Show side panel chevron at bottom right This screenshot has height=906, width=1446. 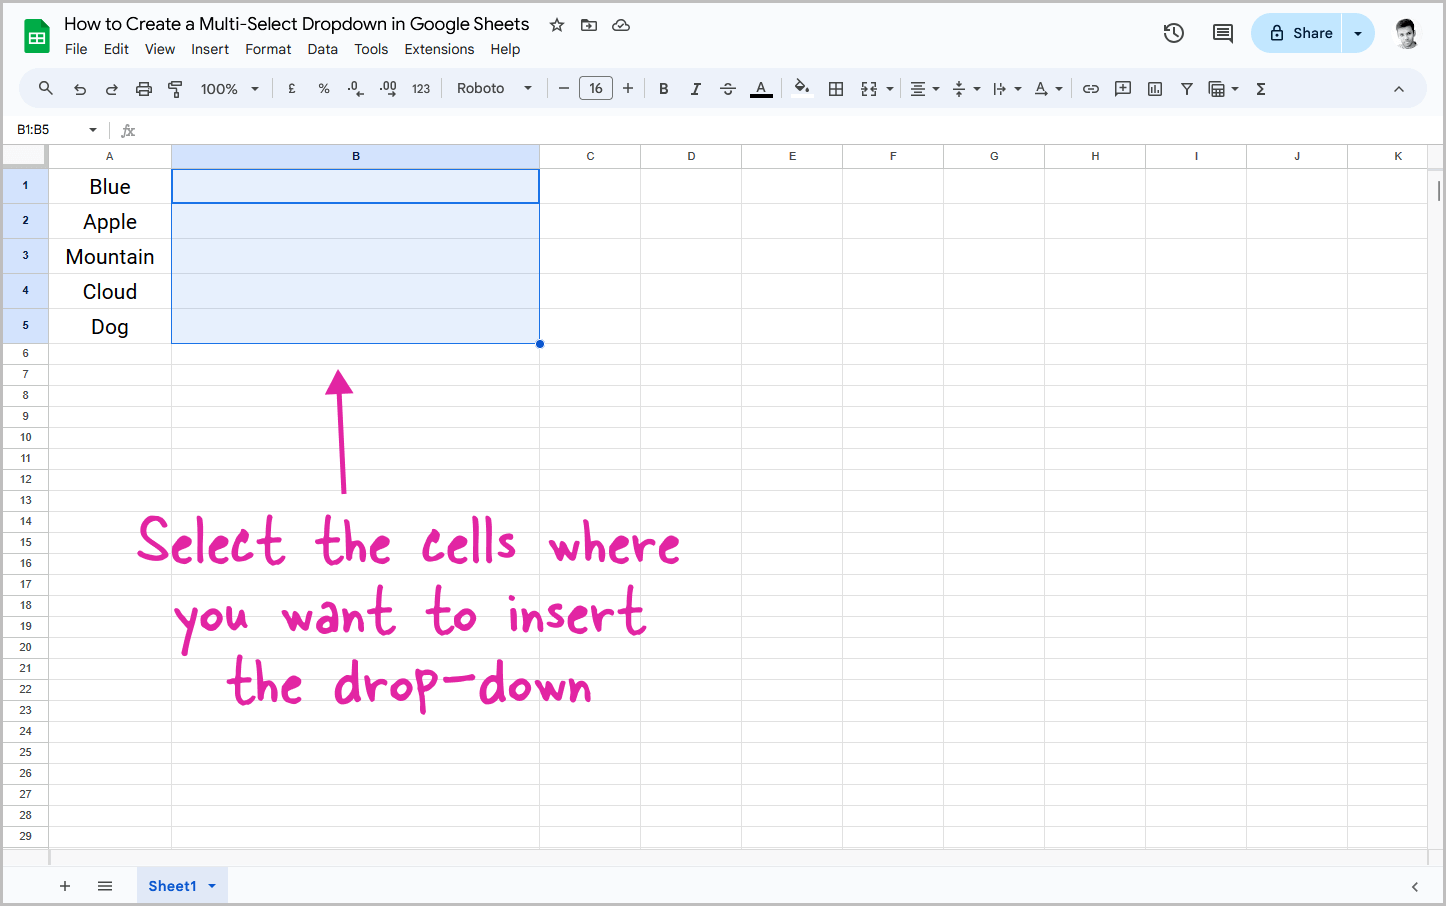[x=1414, y=887]
